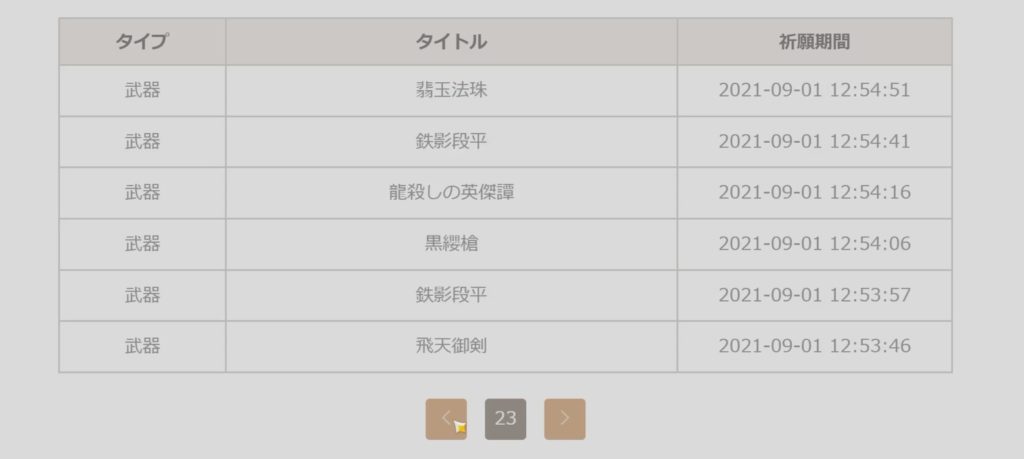Click the タイプ column header

142,42
